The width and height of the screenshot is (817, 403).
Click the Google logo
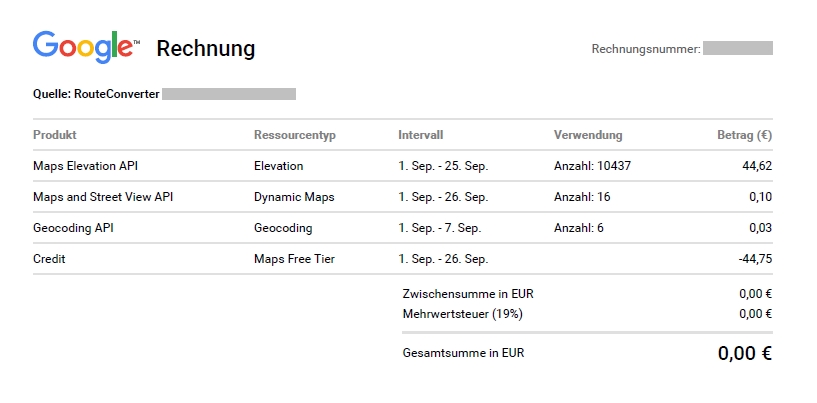[x=86, y=47]
